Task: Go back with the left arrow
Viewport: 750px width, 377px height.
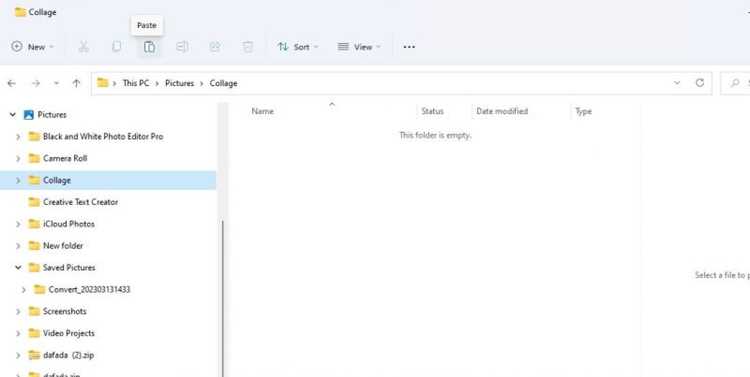Action: pyautogui.click(x=11, y=83)
